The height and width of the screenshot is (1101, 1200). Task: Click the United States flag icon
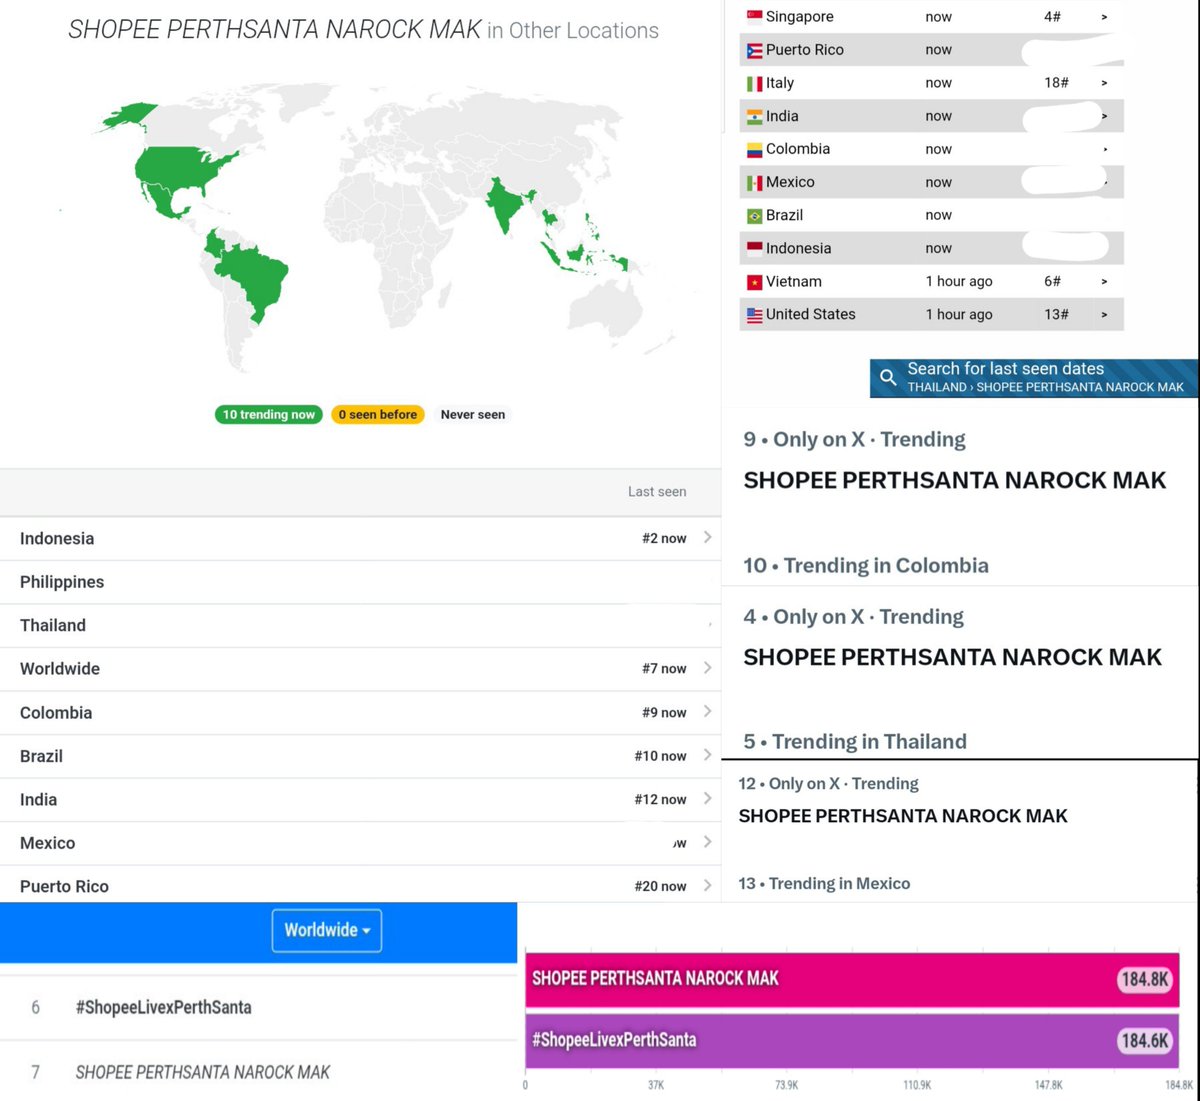click(755, 315)
